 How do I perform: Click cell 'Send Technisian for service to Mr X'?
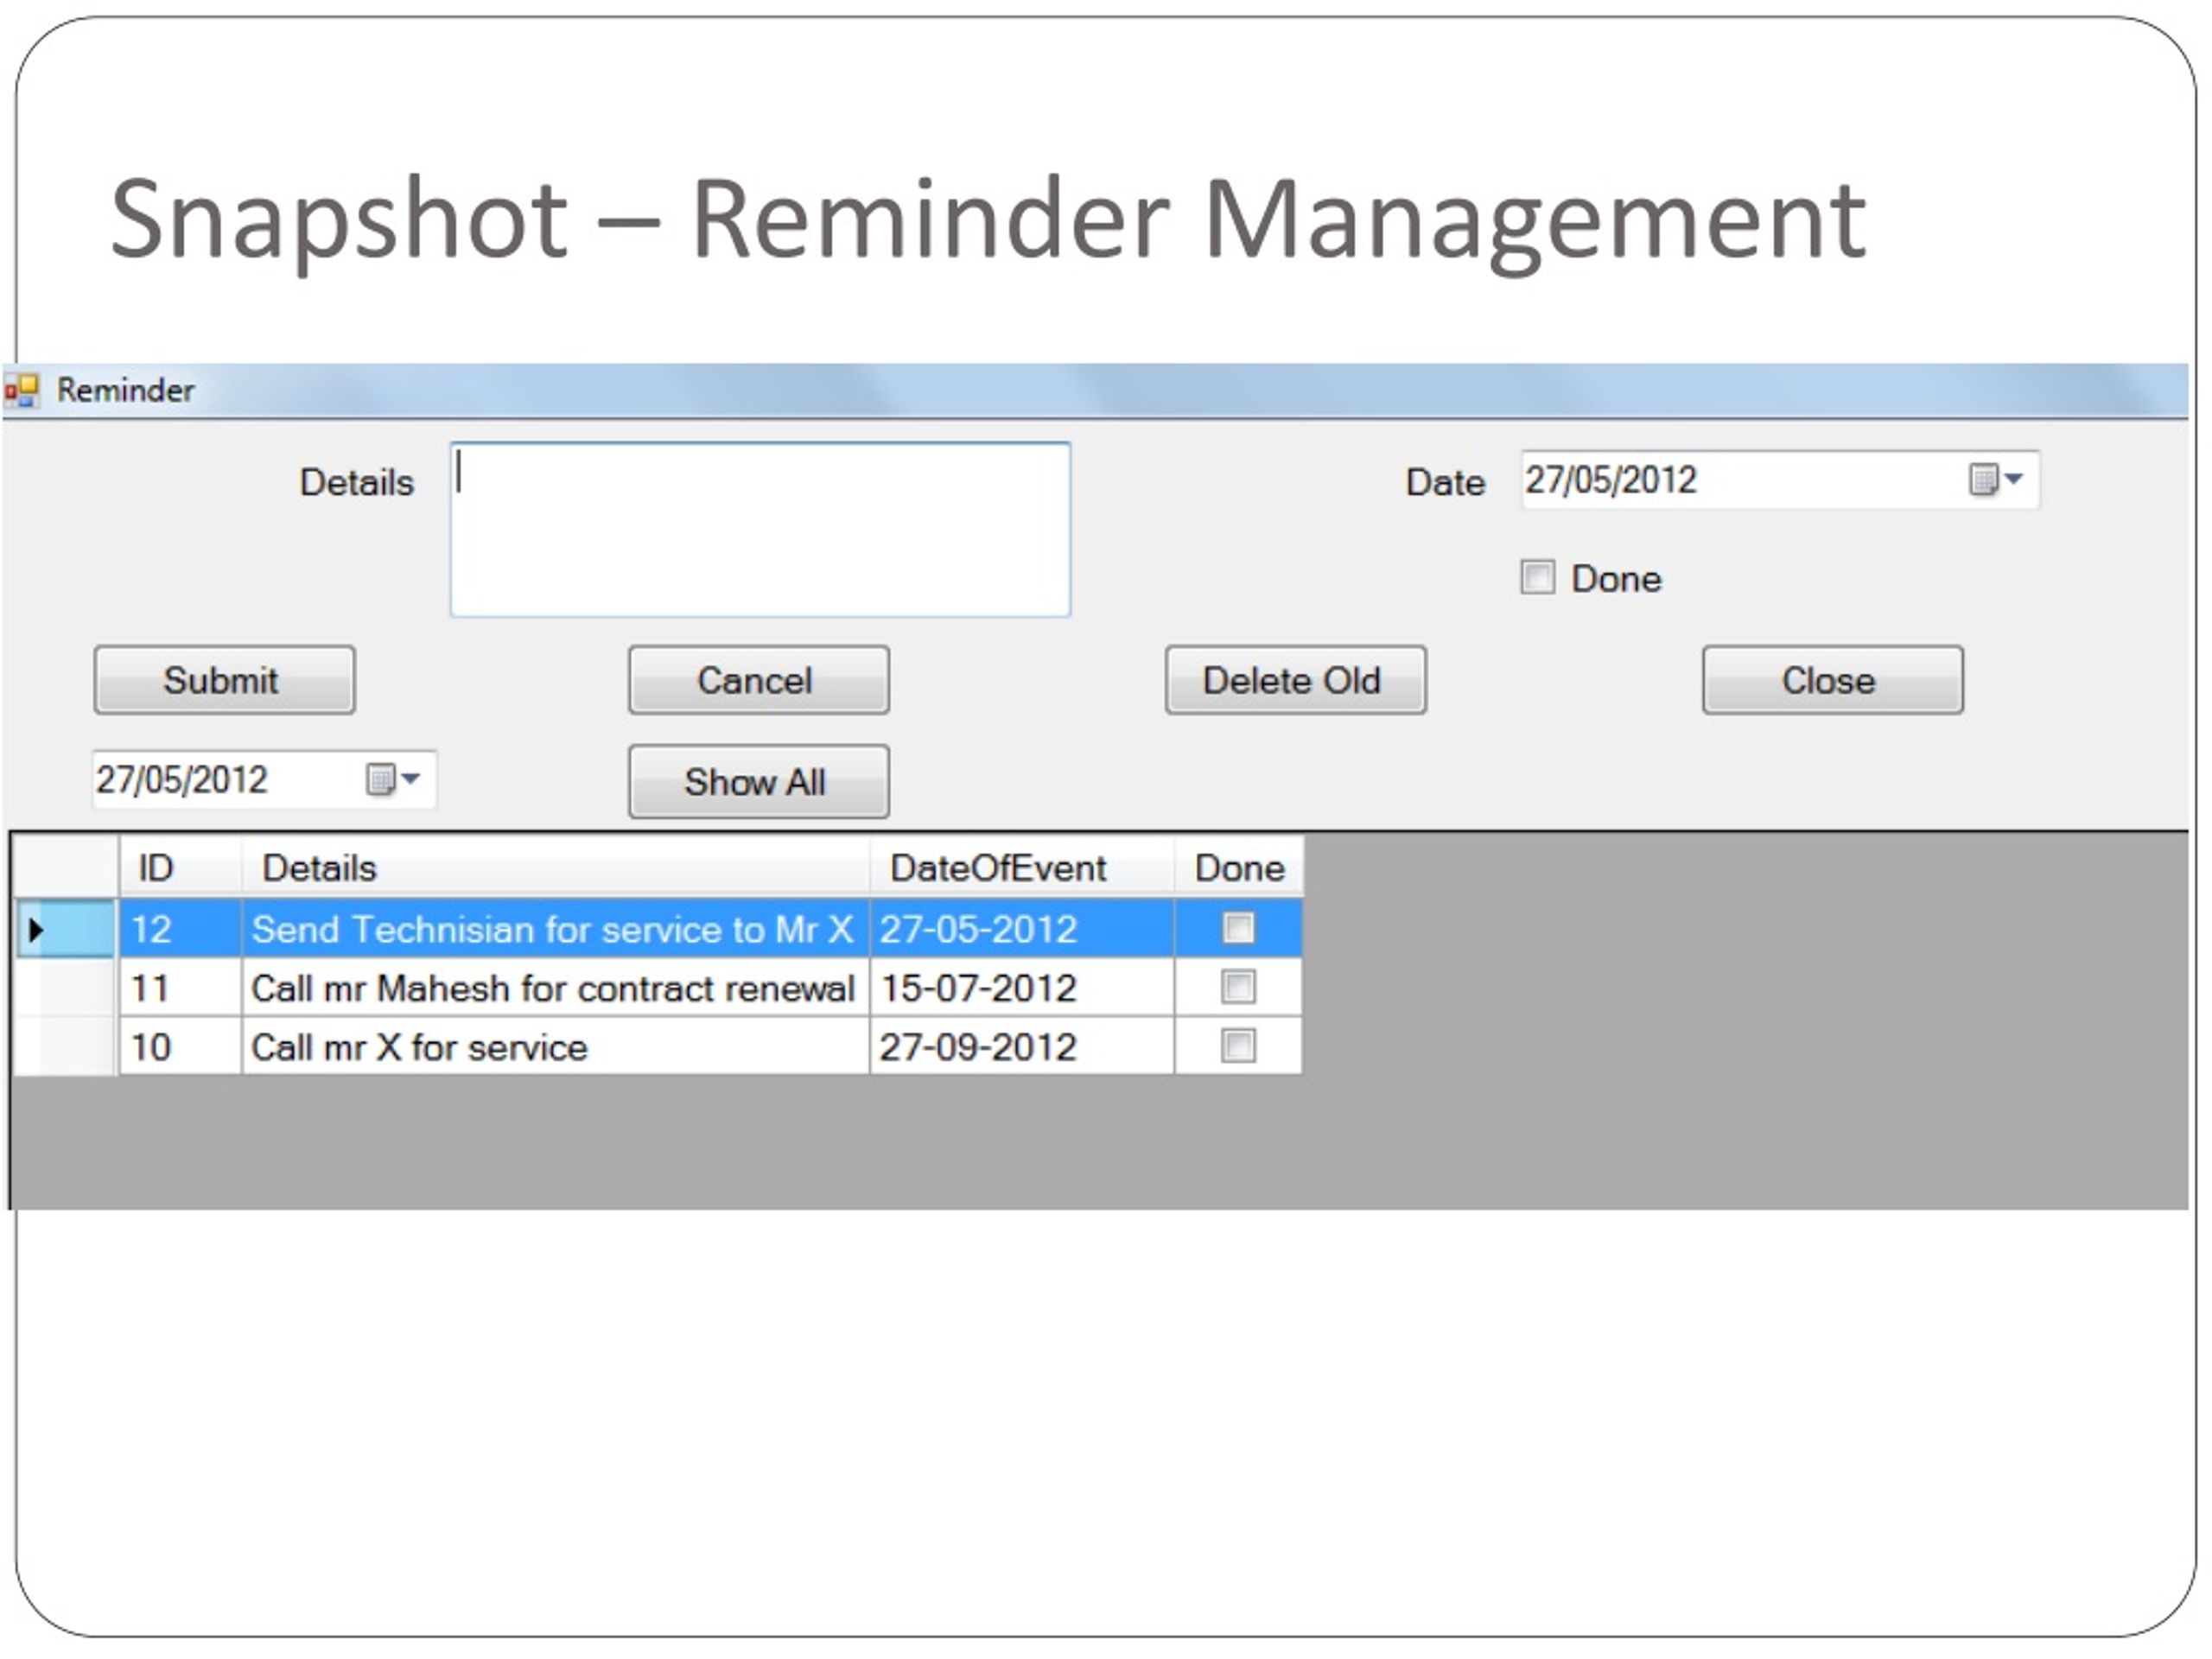(556, 929)
